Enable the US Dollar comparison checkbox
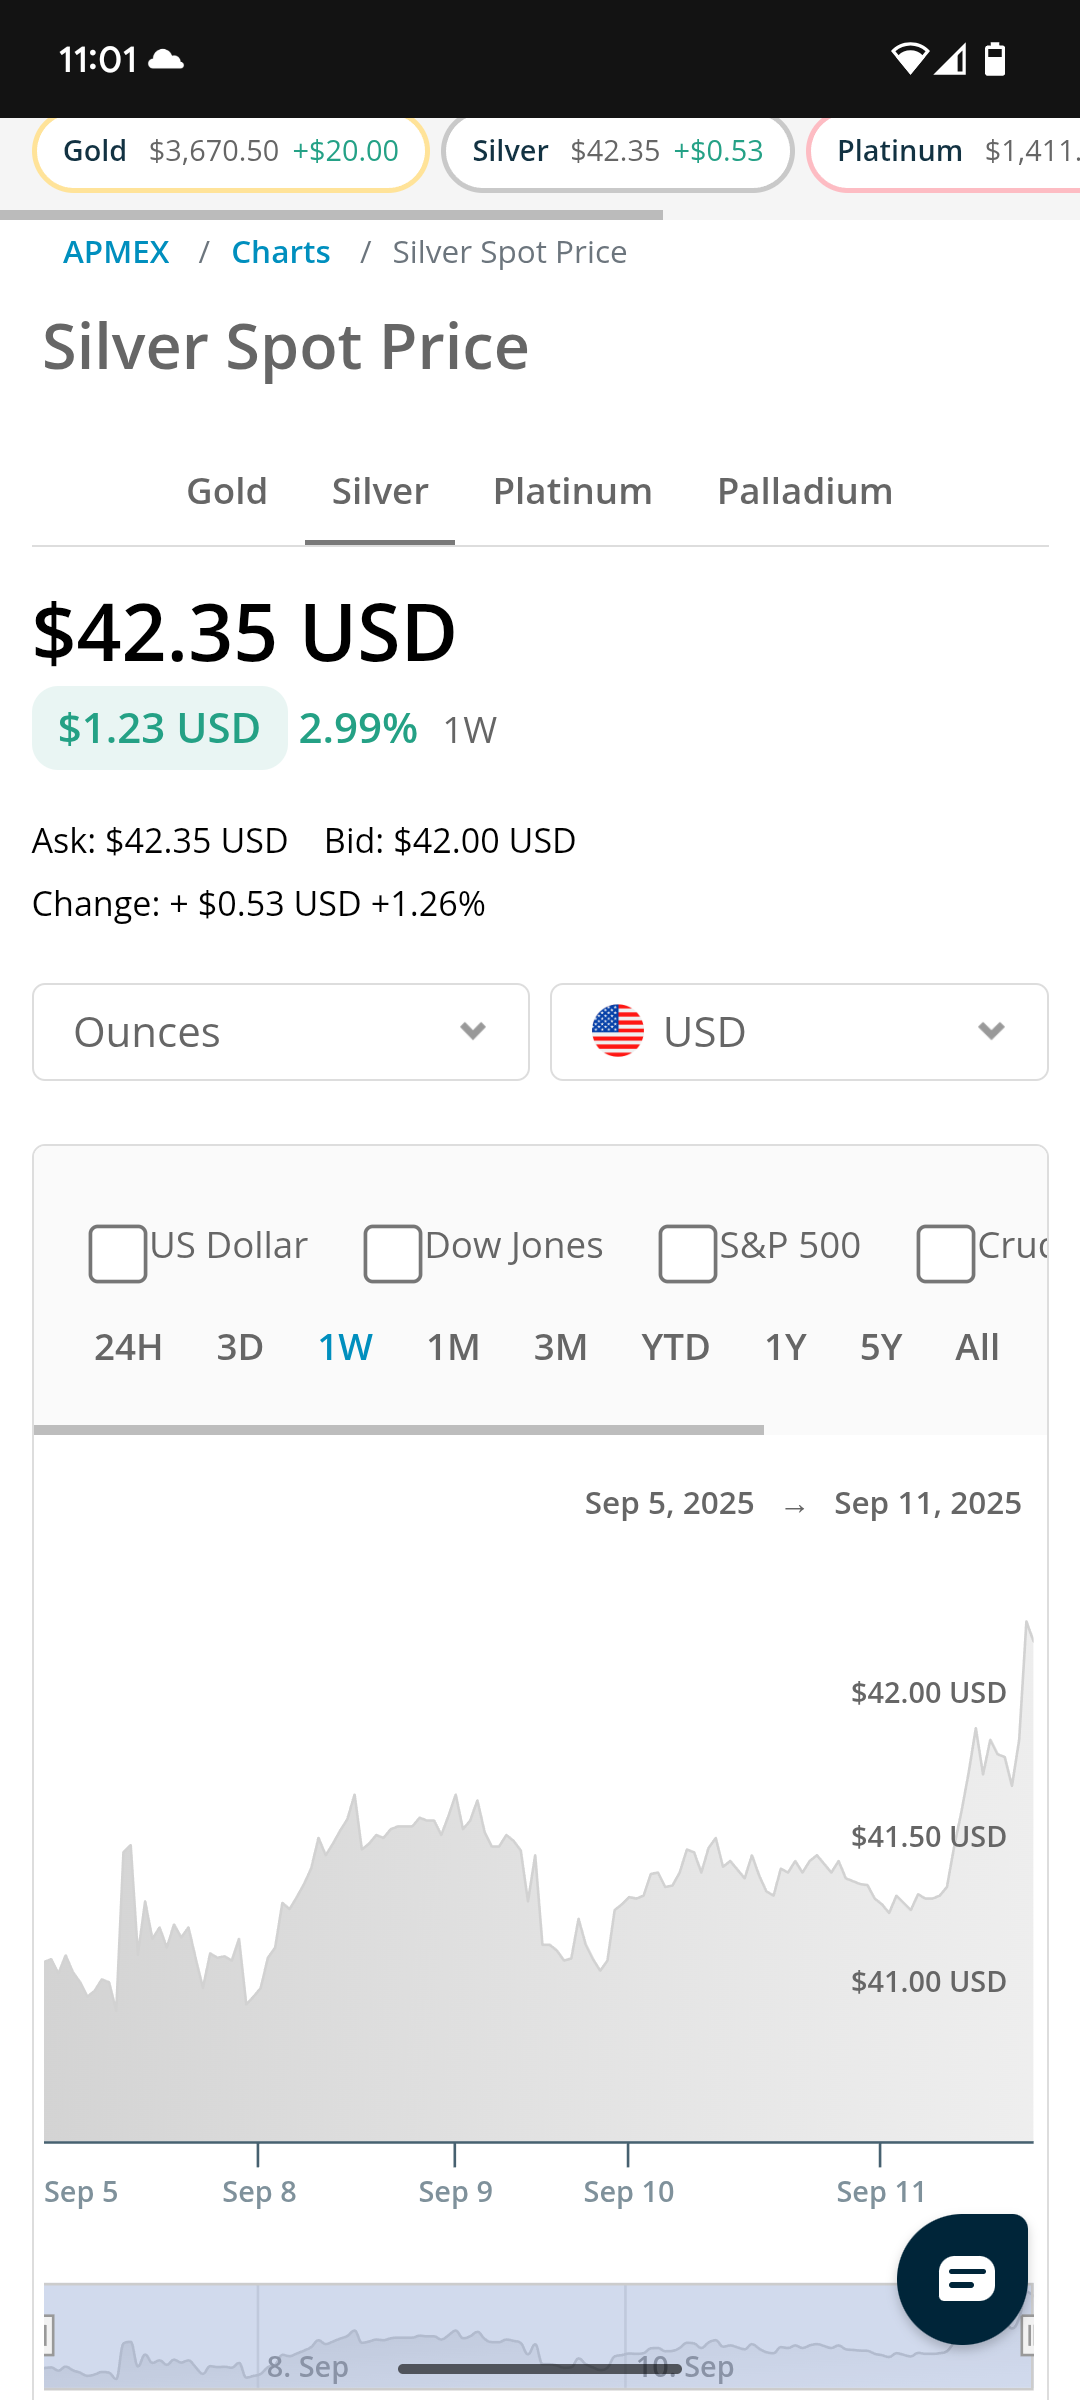This screenshot has height=2400, width=1080. point(118,1252)
